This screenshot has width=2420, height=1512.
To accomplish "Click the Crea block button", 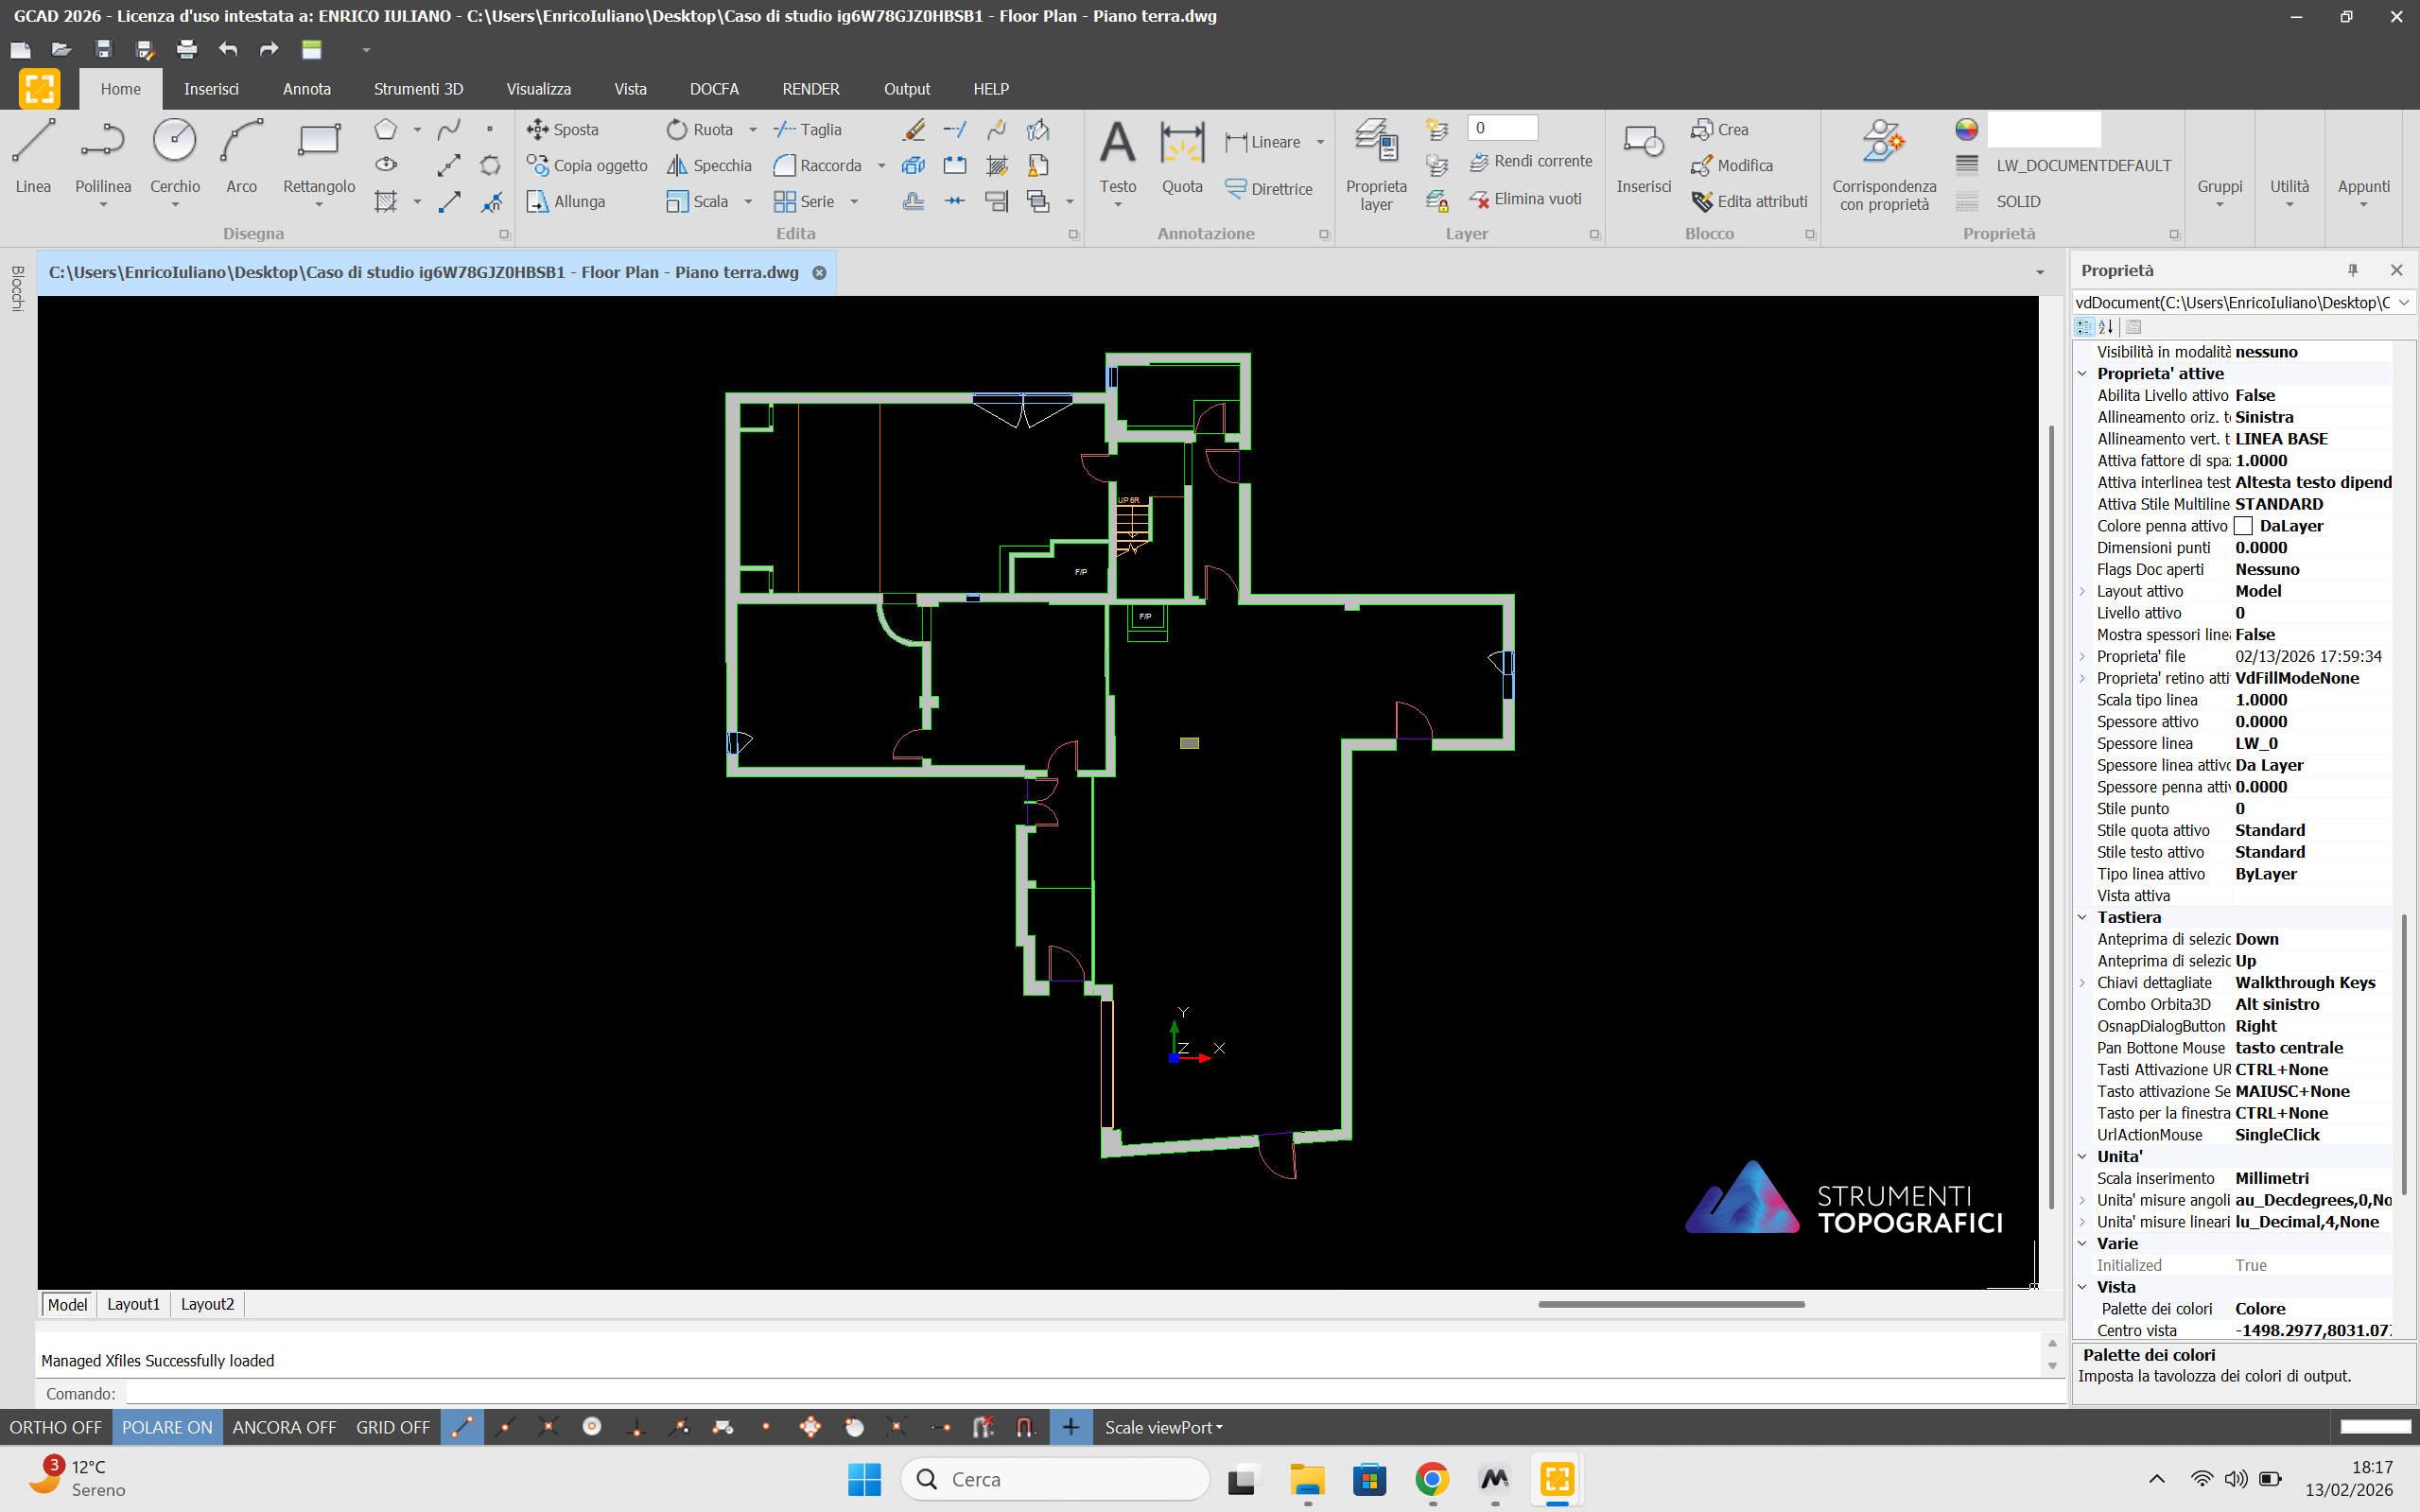I will point(1719,129).
